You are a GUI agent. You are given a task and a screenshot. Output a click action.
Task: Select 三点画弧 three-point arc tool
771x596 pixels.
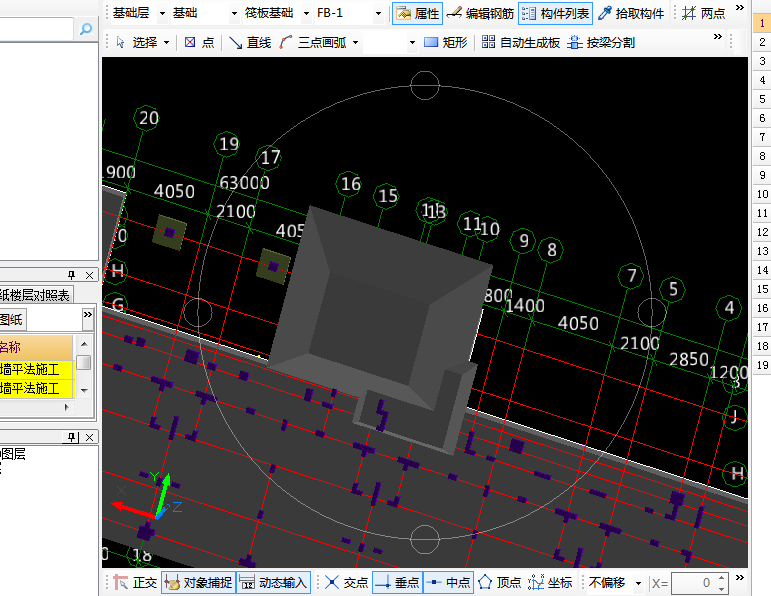click(313, 43)
